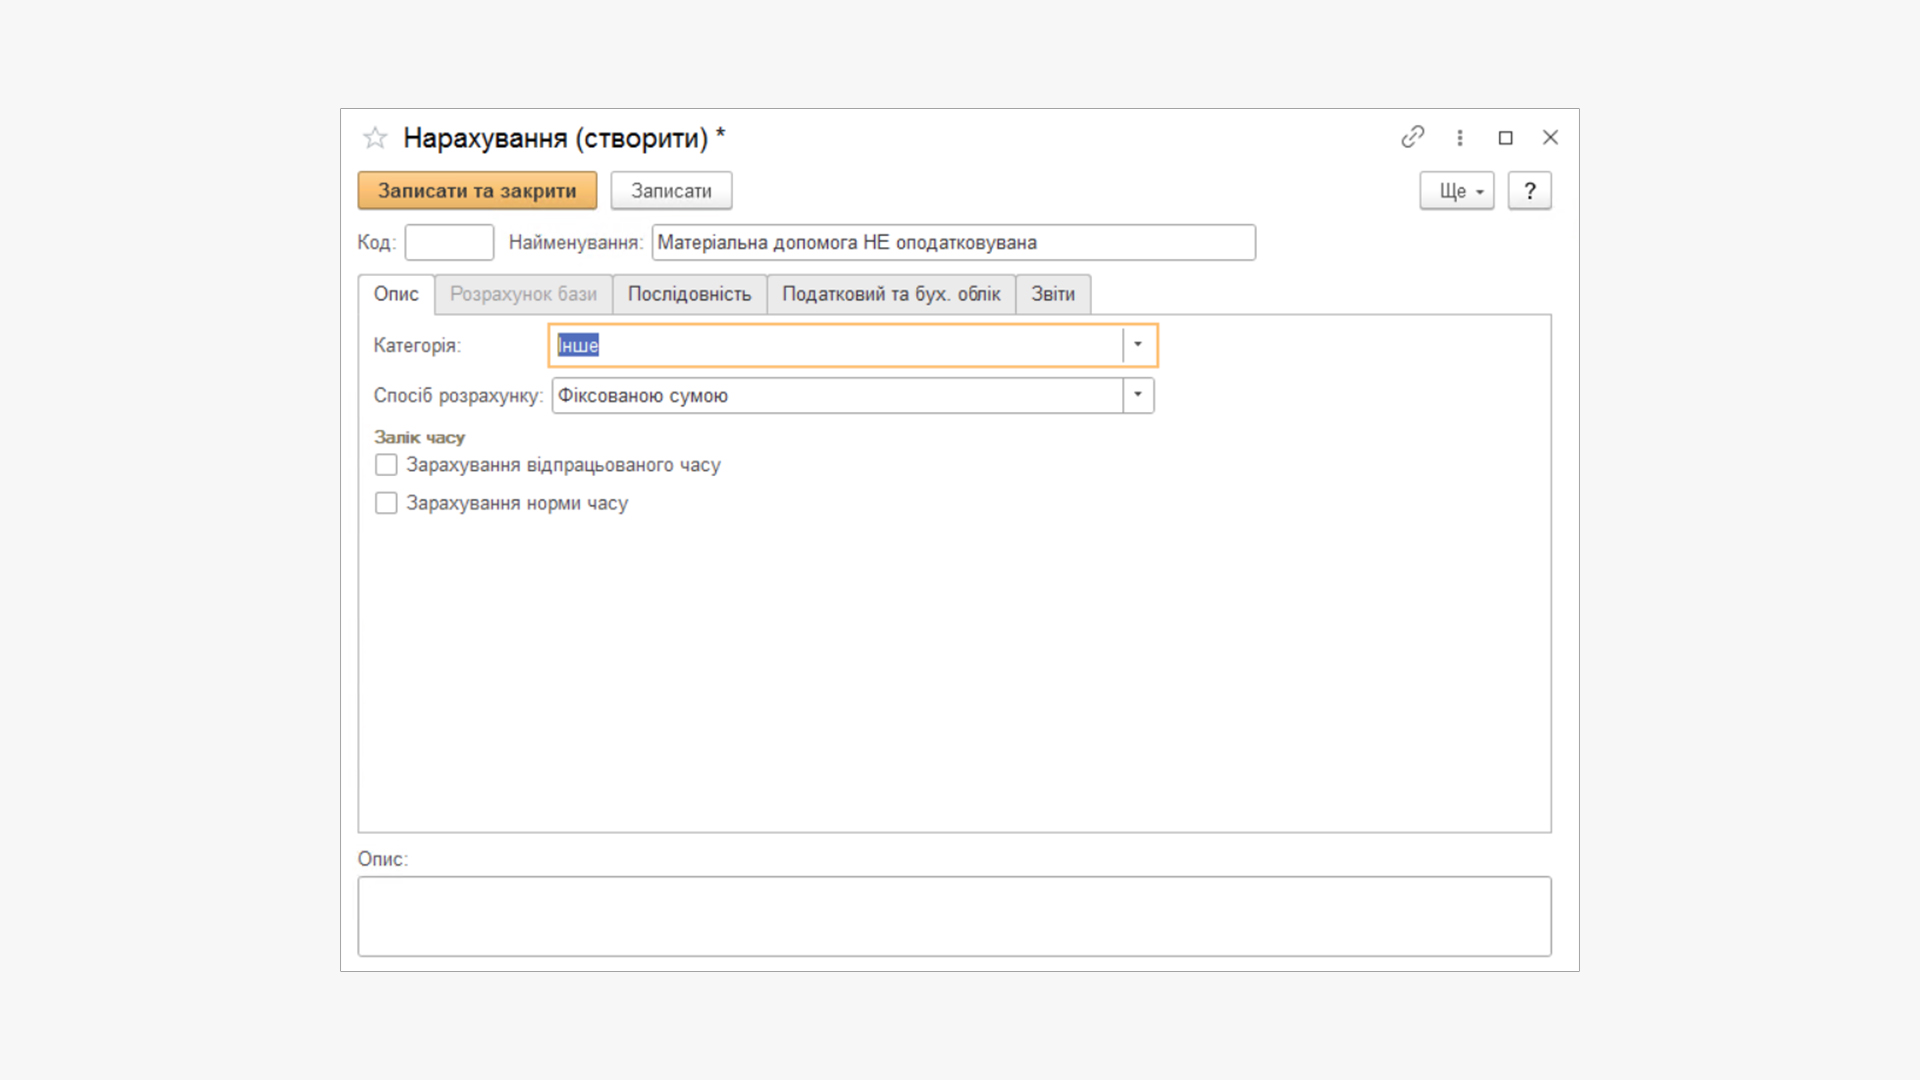Click Записати та закрити button

click(477, 191)
